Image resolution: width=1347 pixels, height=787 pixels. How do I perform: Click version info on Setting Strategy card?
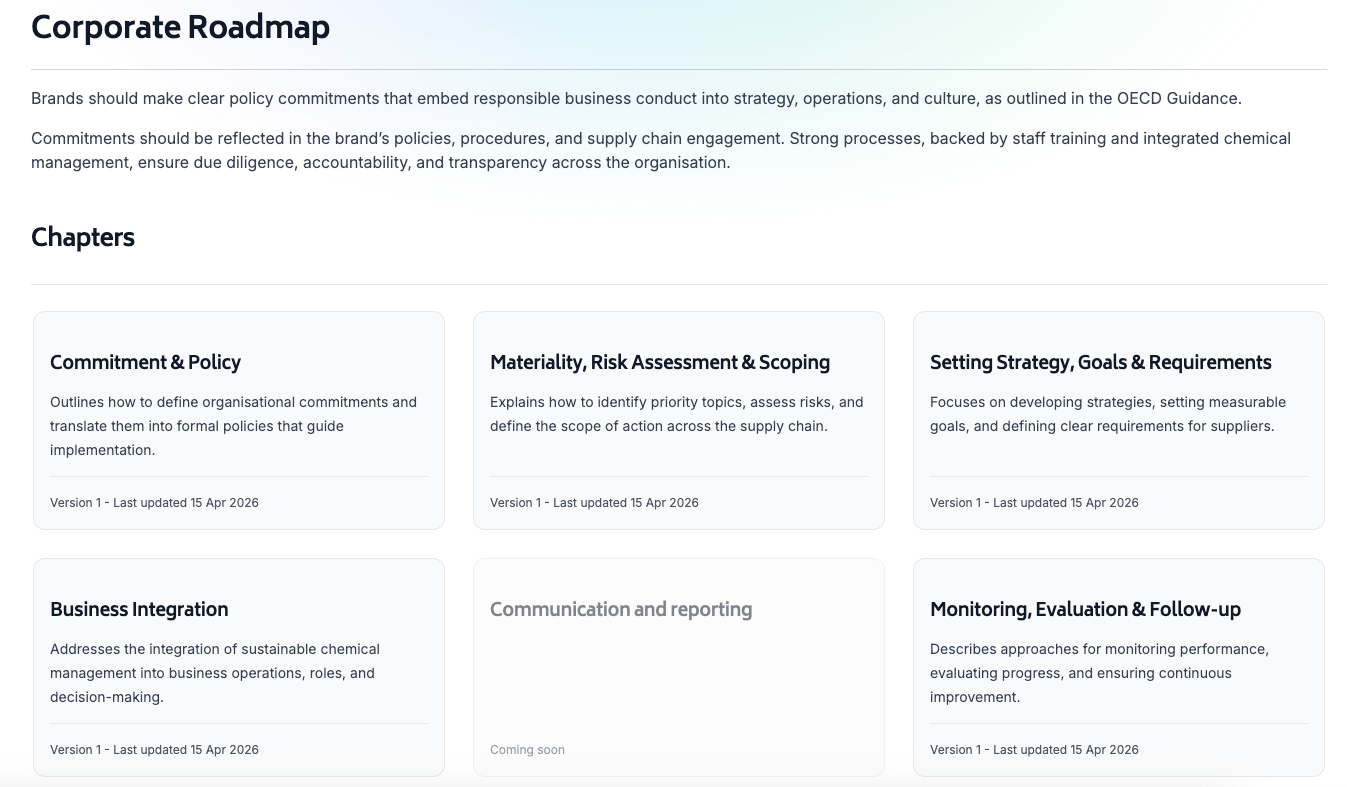coord(1034,503)
